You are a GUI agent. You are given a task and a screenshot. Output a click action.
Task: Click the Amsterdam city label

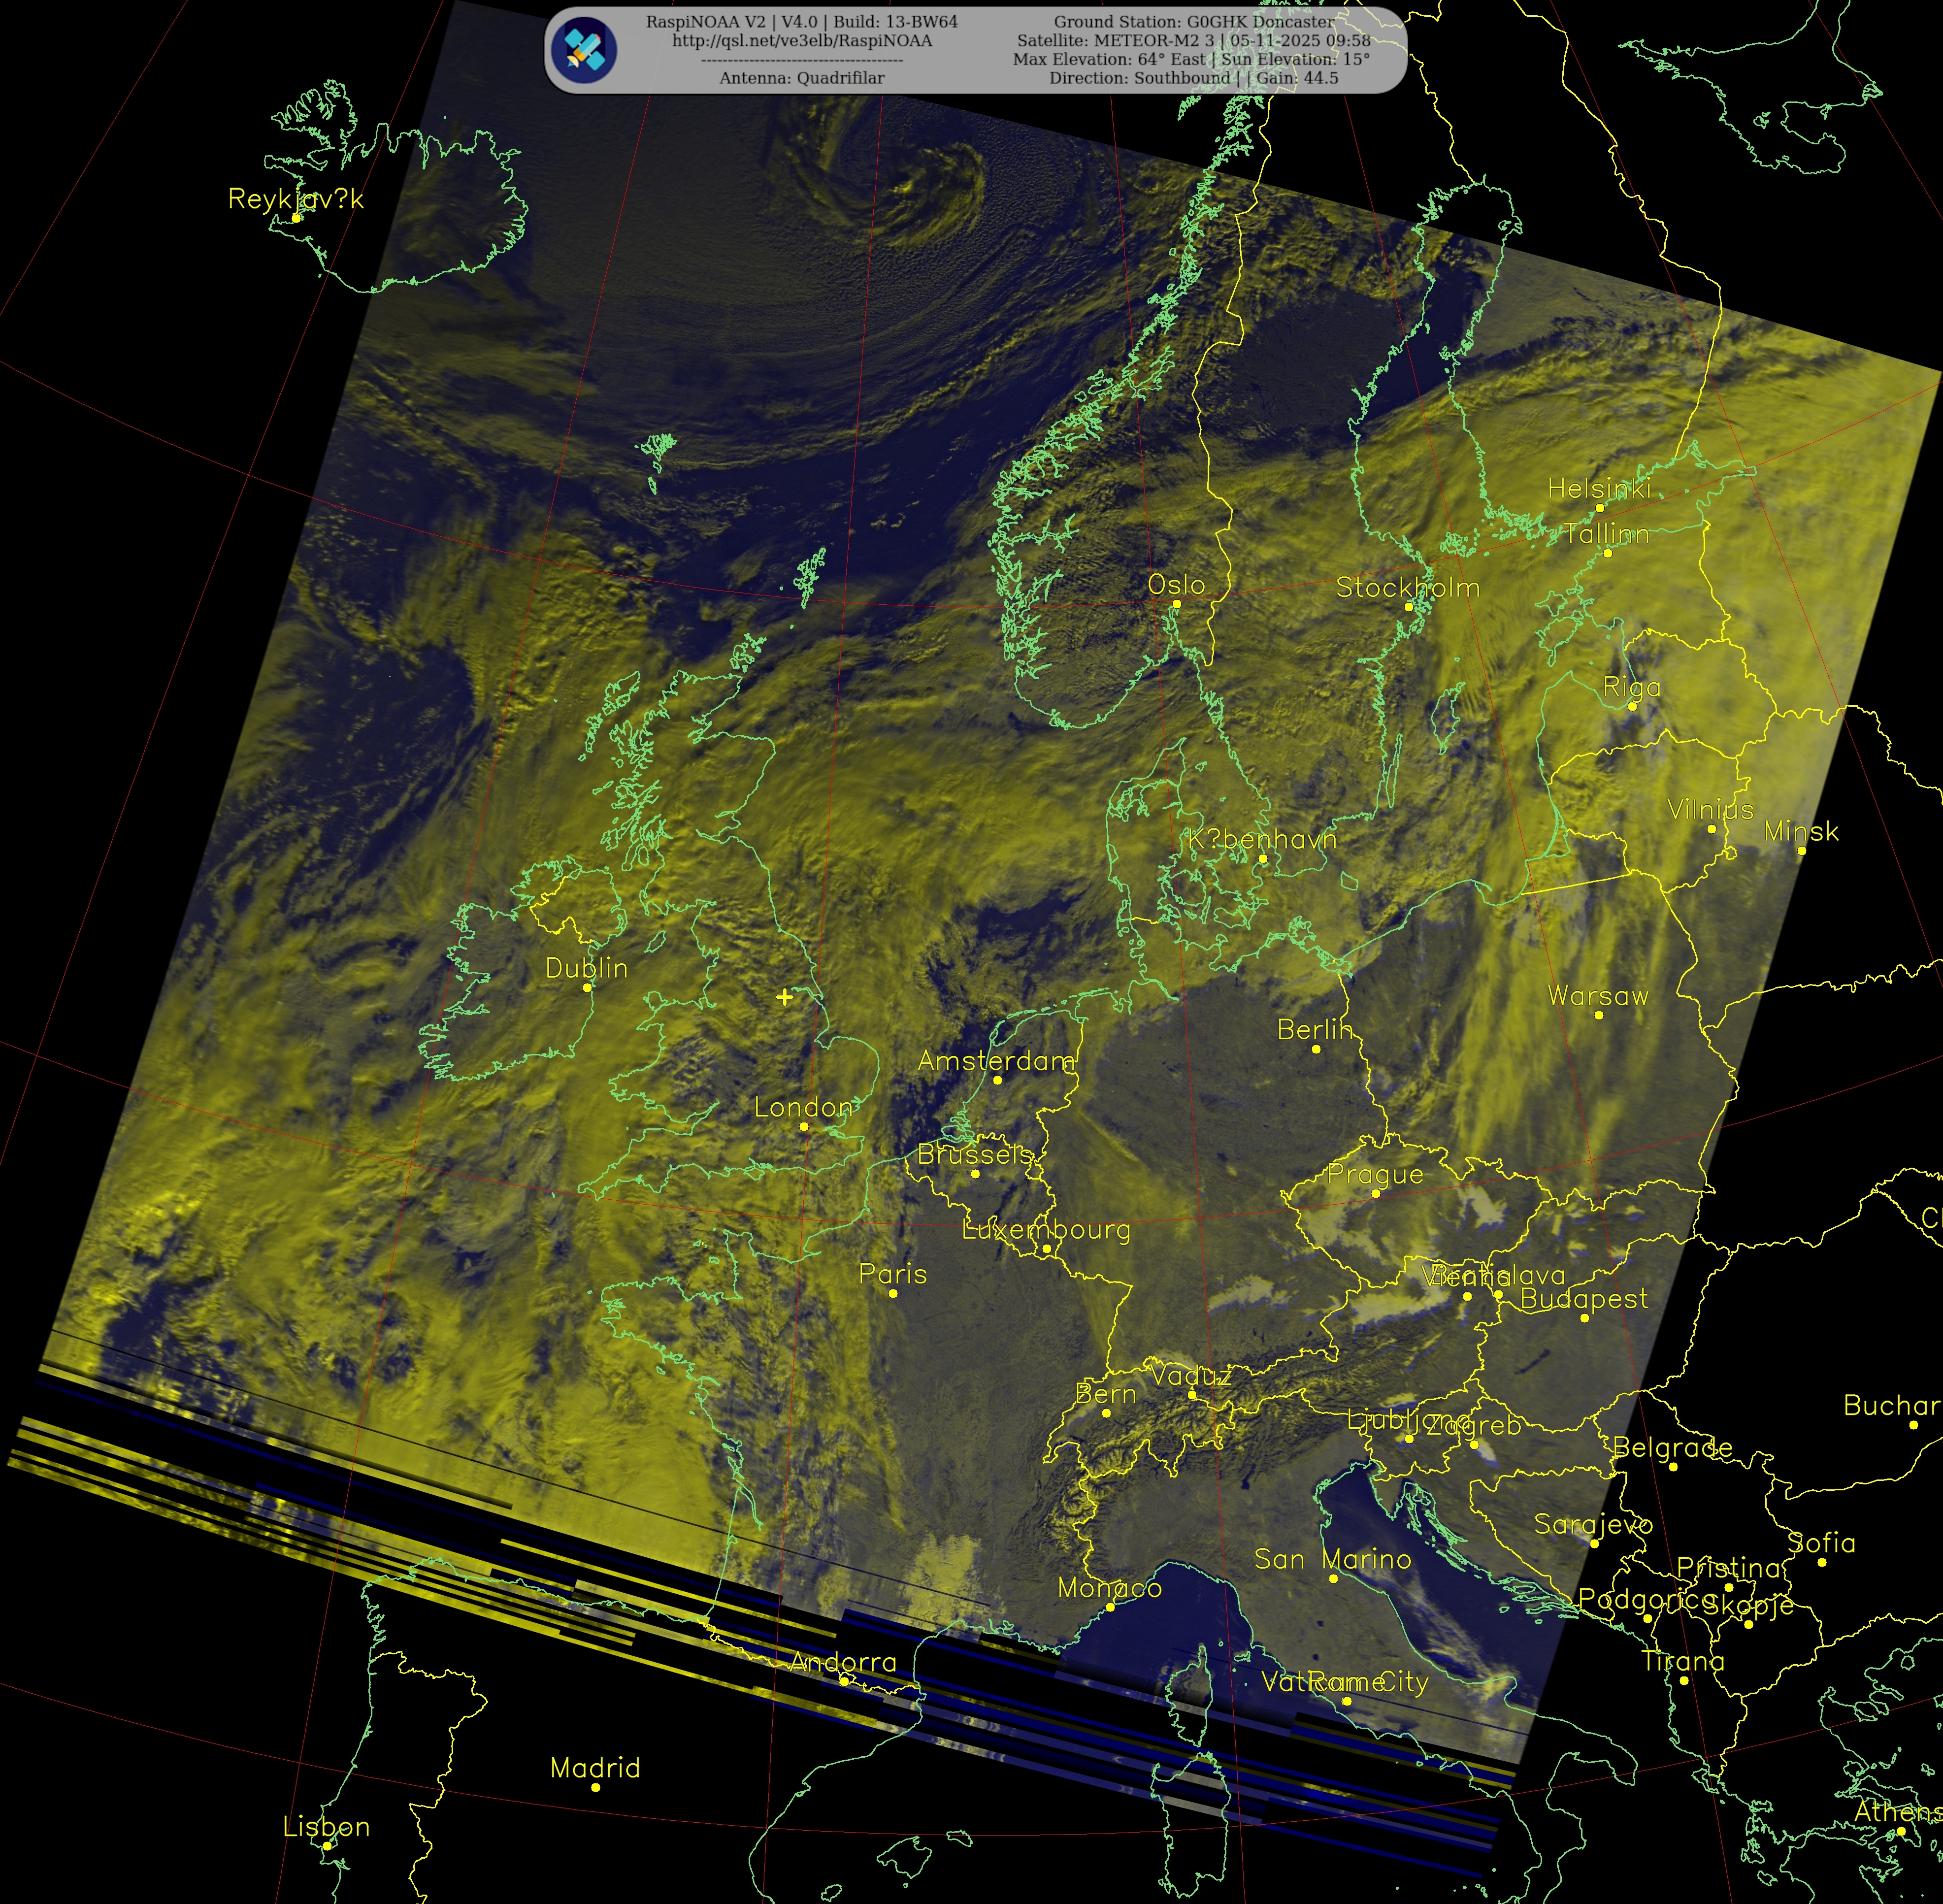point(996,1061)
